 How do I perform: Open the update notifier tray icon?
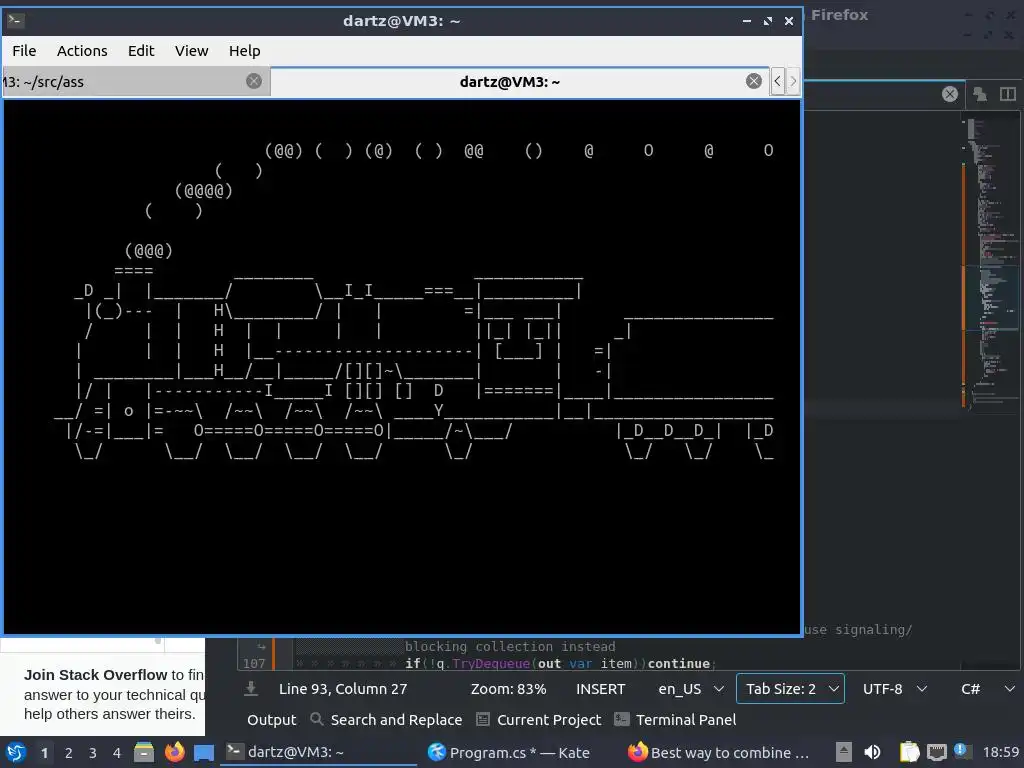[962, 751]
